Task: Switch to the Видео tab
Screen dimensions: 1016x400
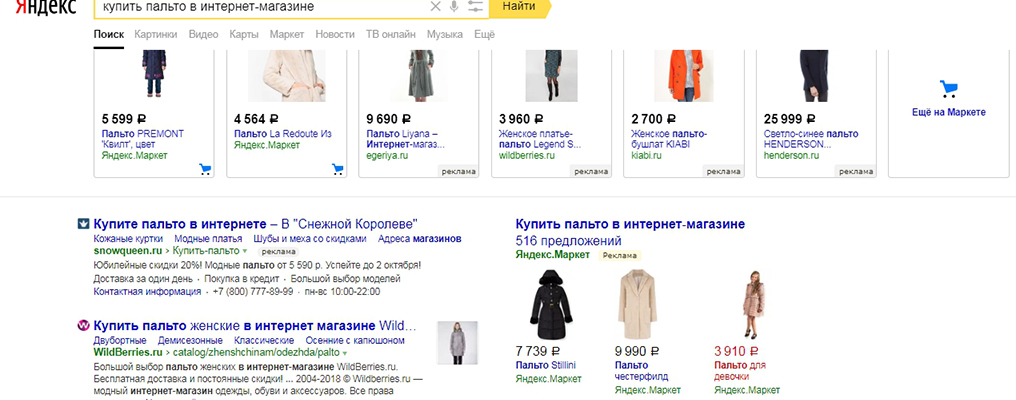Action: [203, 34]
